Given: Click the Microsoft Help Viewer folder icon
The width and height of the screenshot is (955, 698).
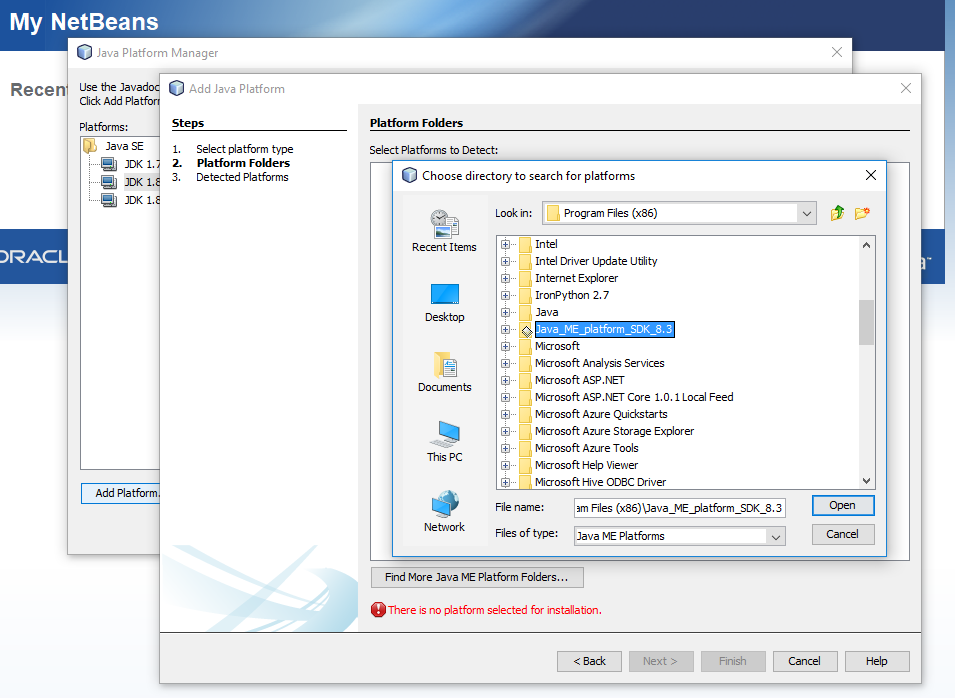Looking at the screenshot, I should pos(525,465).
